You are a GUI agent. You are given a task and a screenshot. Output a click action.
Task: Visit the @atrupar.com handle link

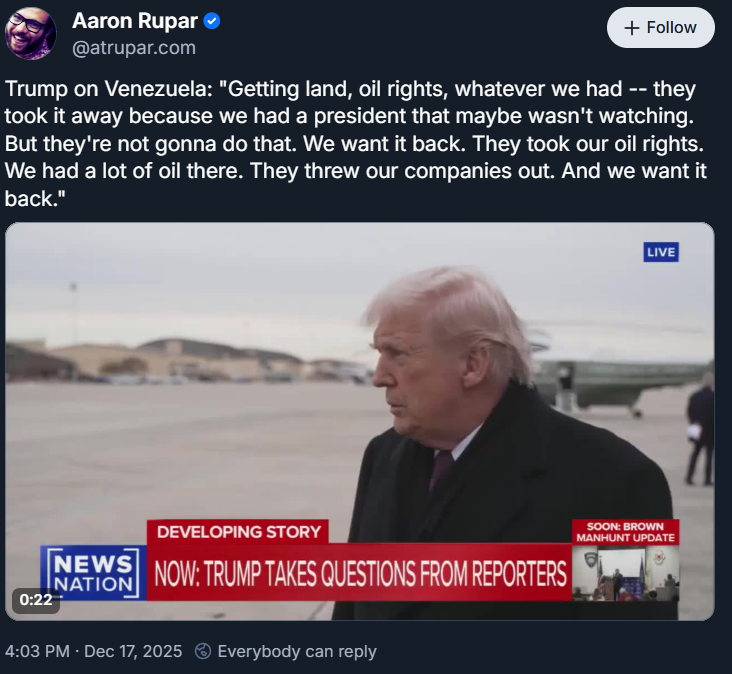[x=134, y=47]
